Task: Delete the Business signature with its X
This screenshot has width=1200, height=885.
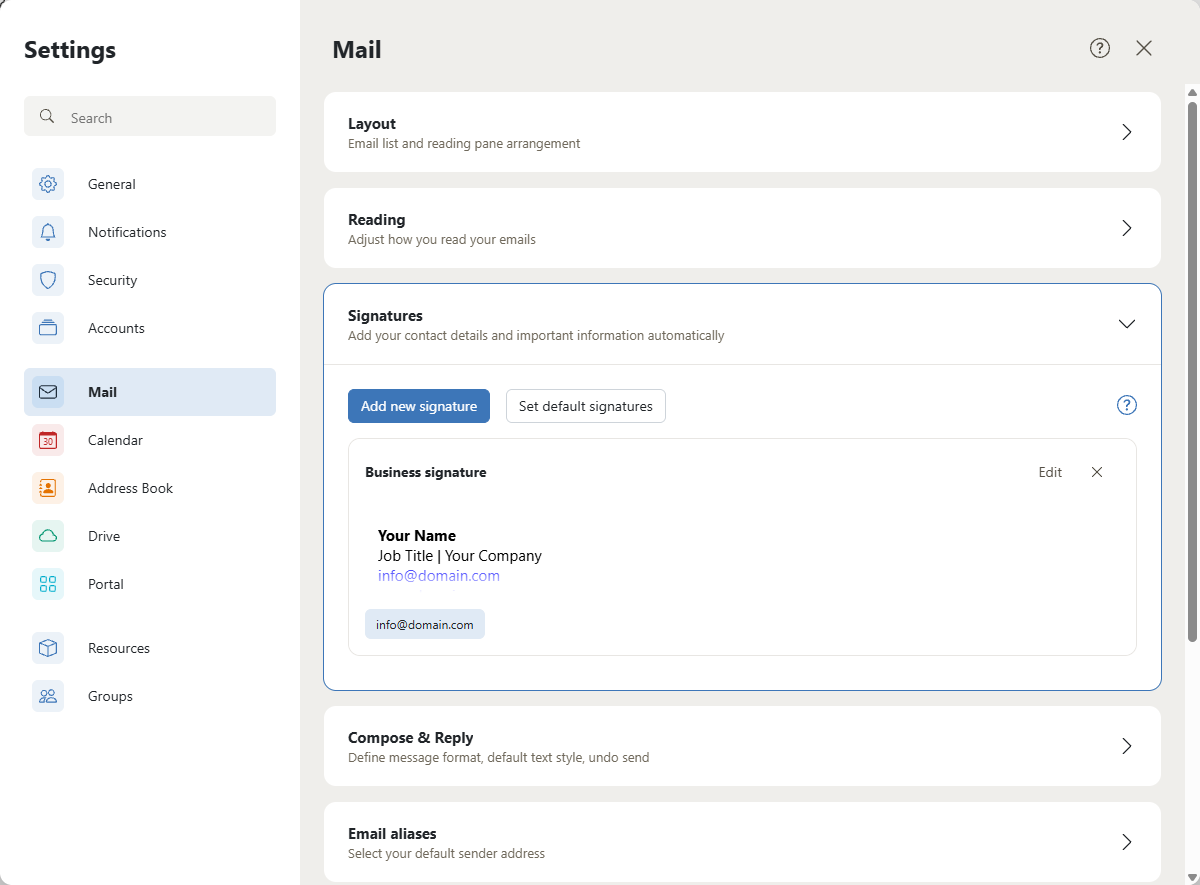Action: (x=1097, y=472)
